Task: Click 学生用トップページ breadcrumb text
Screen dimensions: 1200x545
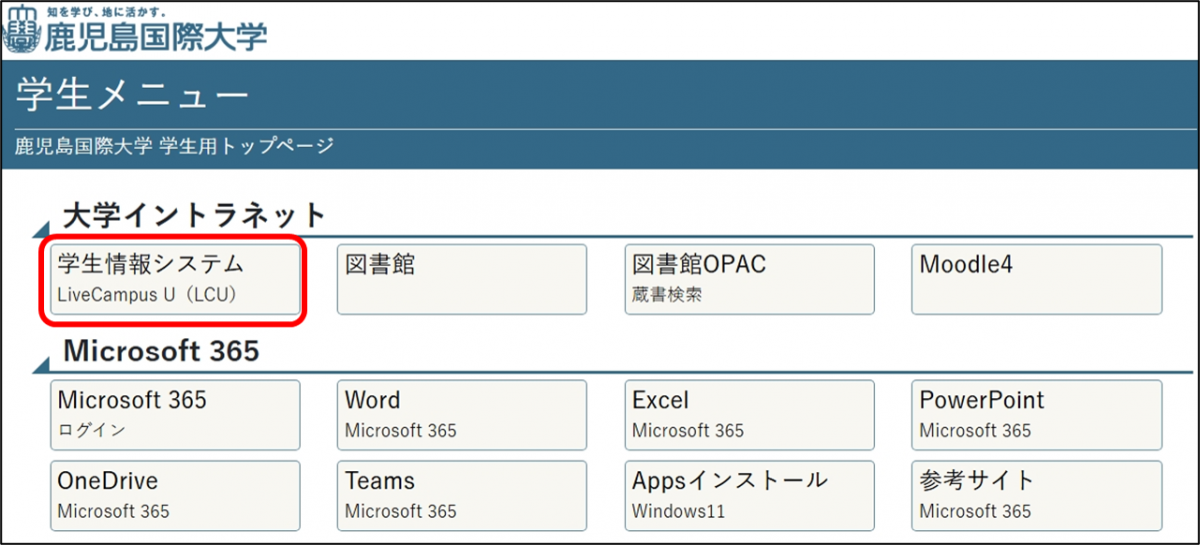Action: click(x=246, y=147)
